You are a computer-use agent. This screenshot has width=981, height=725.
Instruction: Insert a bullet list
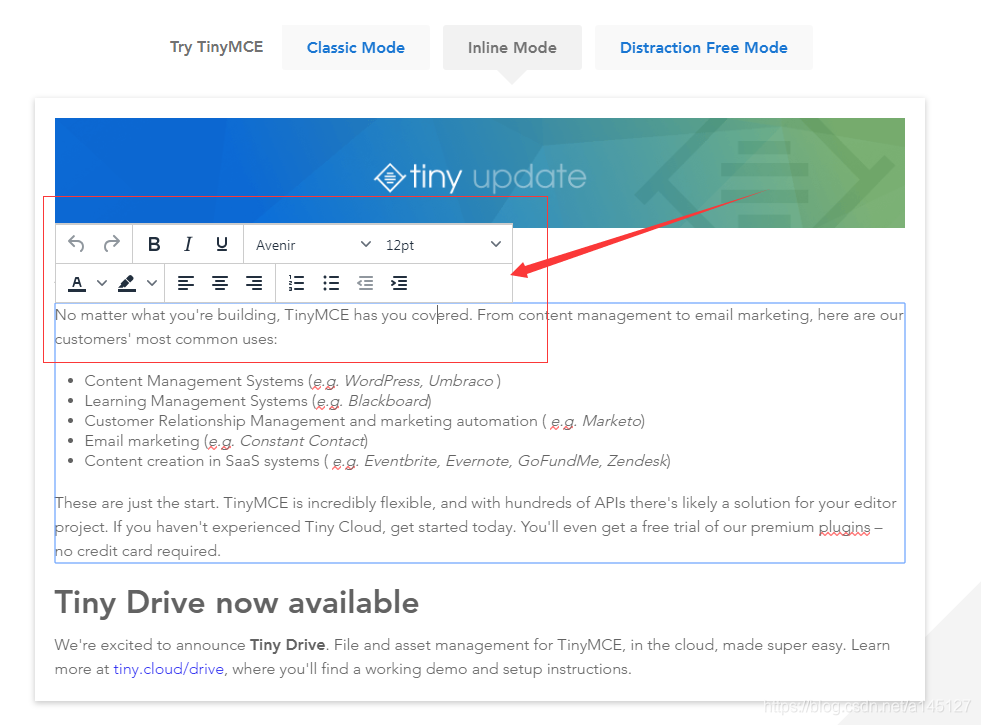331,283
